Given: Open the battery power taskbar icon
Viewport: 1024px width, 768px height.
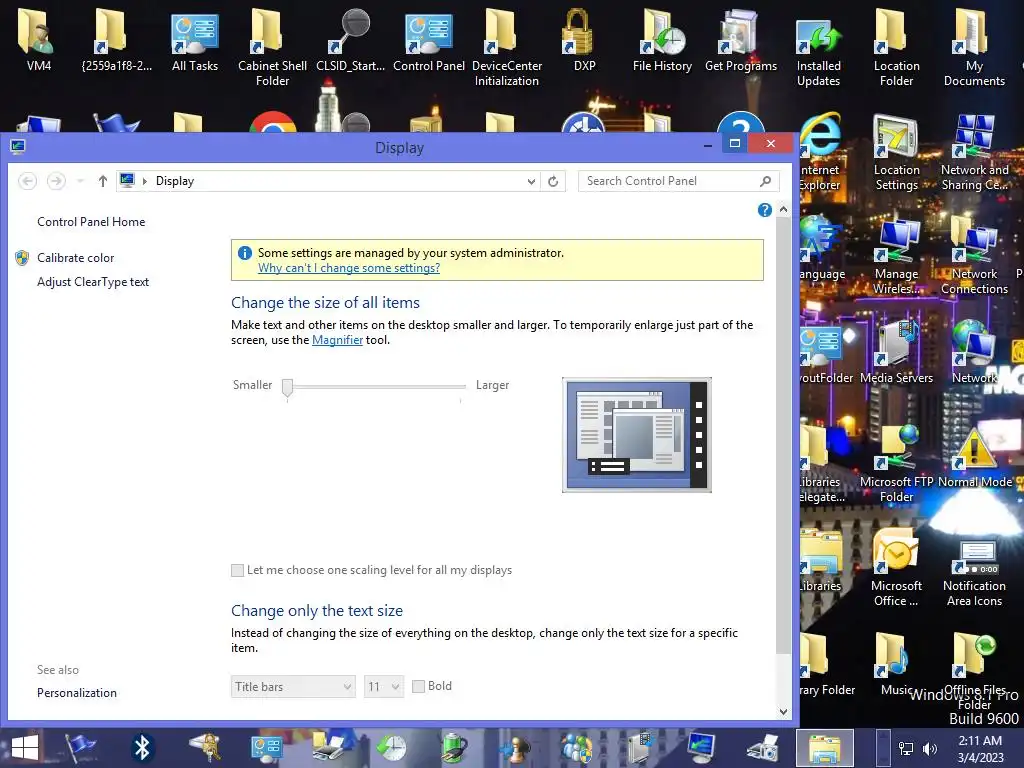Looking at the screenshot, I should point(453,748).
